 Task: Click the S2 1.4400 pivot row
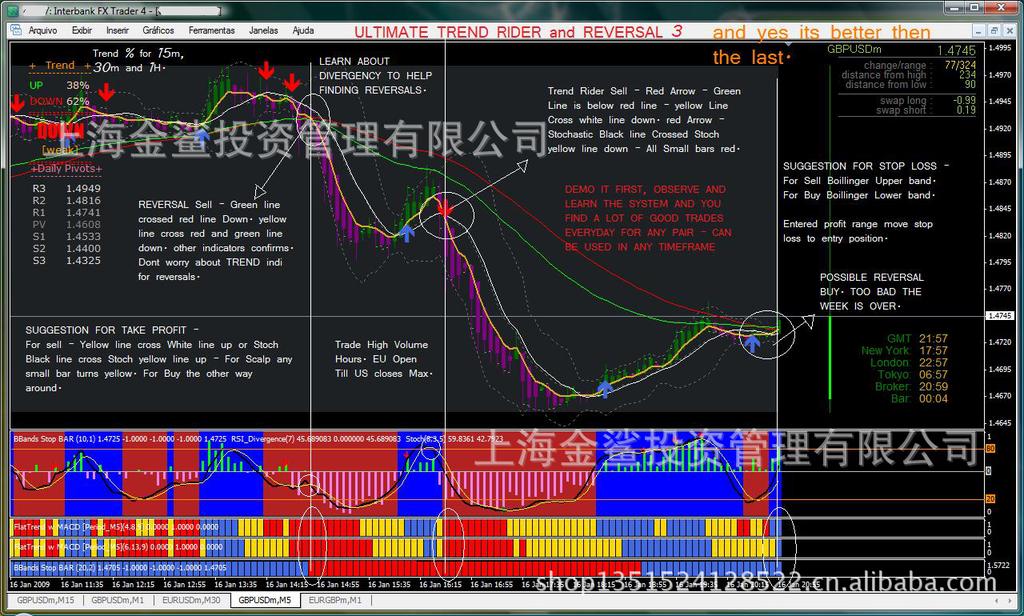tap(66, 248)
